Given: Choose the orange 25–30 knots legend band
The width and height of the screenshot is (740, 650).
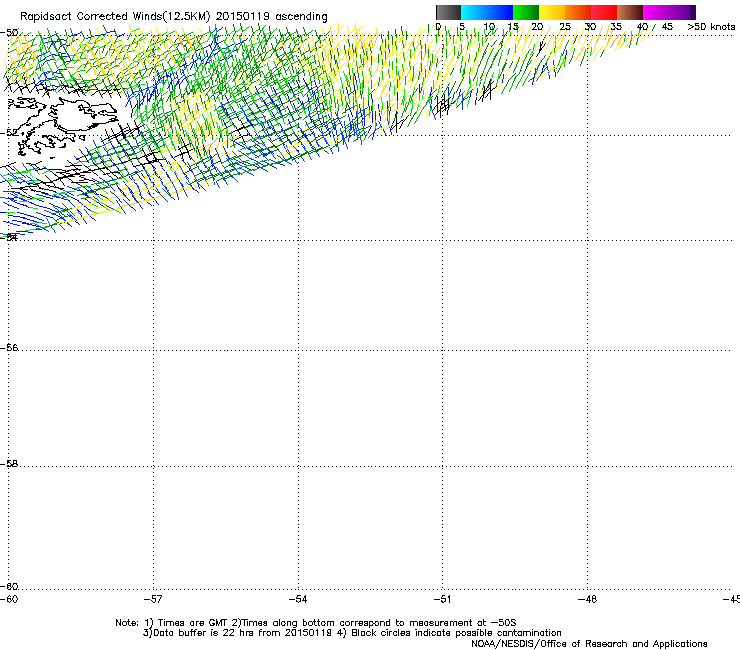Looking at the screenshot, I should click(578, 12).
